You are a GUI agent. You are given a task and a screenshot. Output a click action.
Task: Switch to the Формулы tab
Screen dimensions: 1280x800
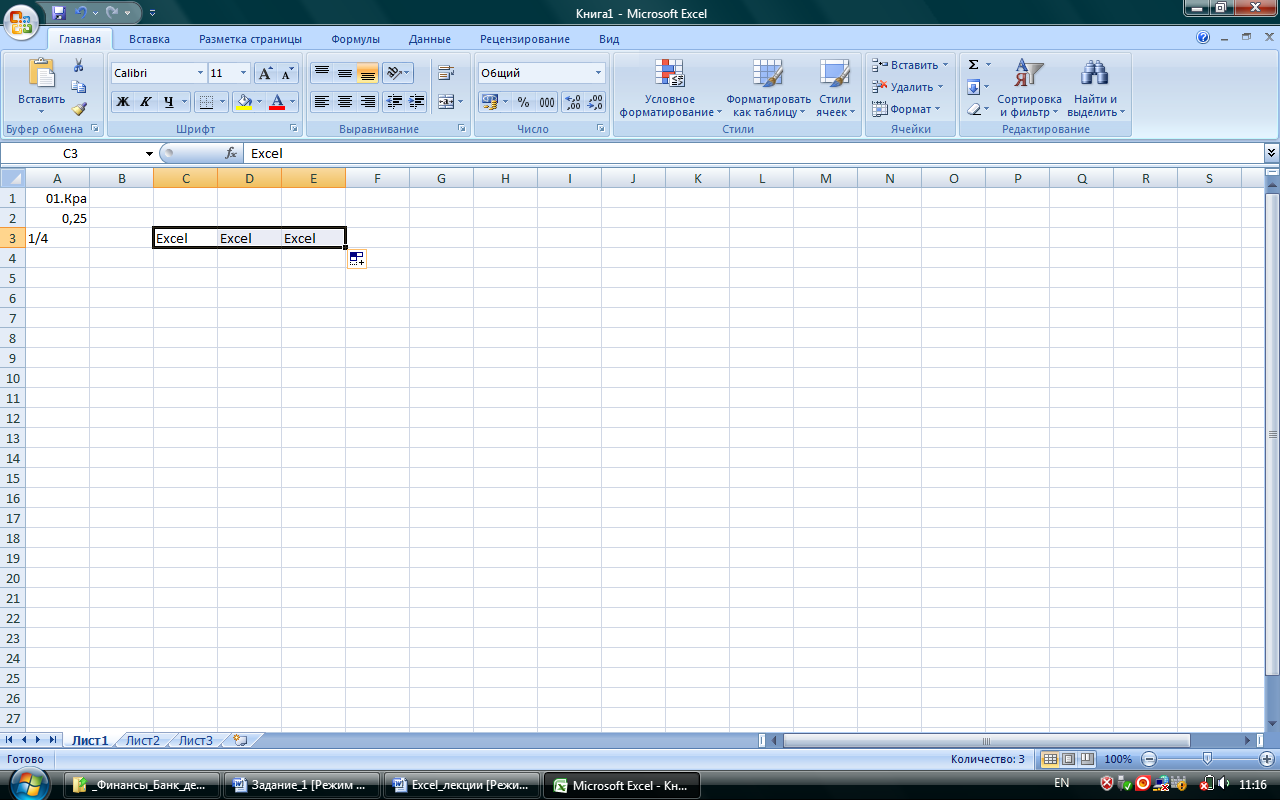(355, 39)
